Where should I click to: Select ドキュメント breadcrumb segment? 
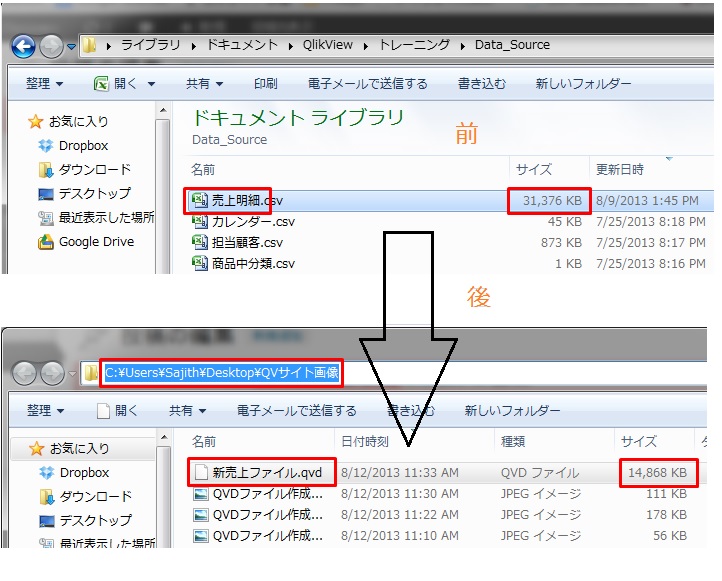pos(242,45)
